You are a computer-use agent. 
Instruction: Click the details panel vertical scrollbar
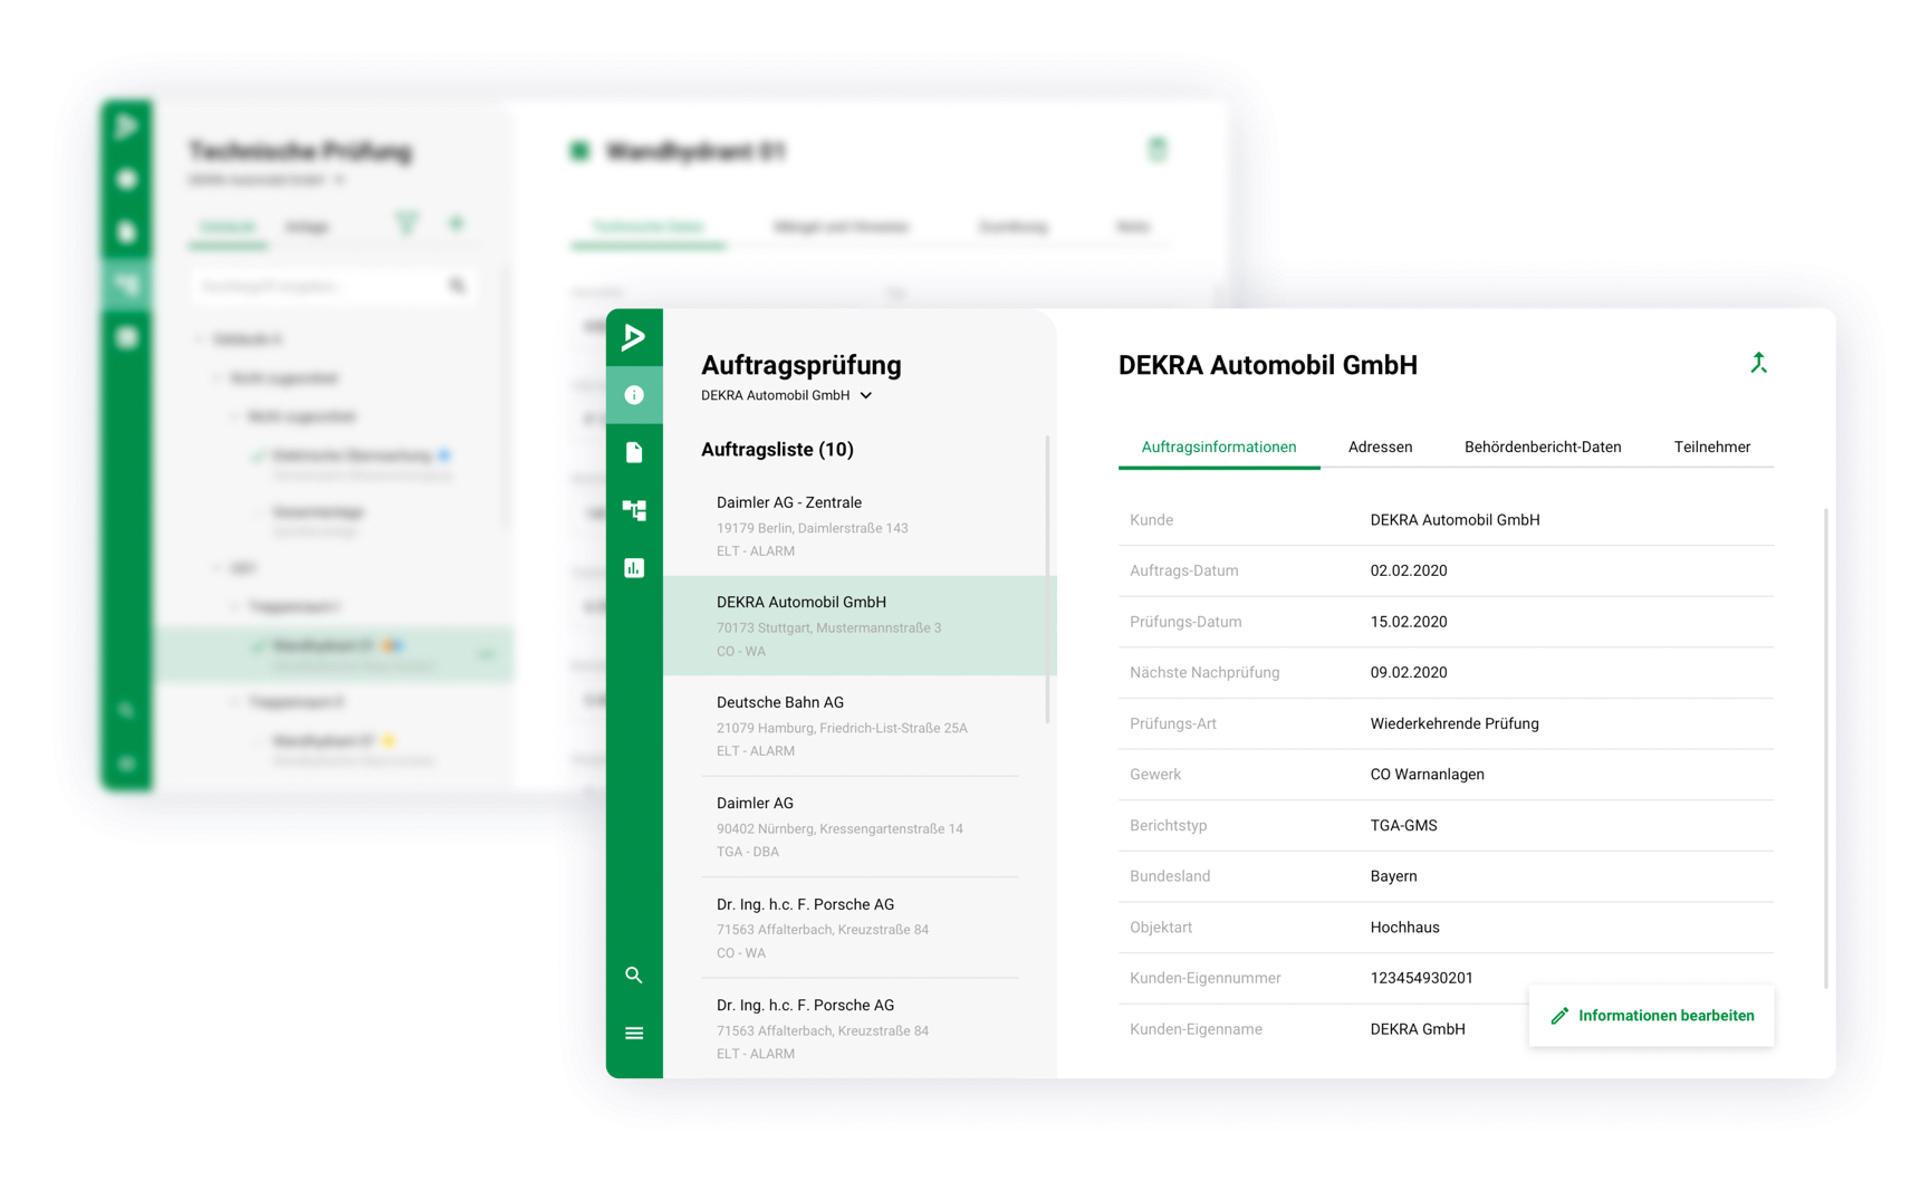(x=1825, y=748)
